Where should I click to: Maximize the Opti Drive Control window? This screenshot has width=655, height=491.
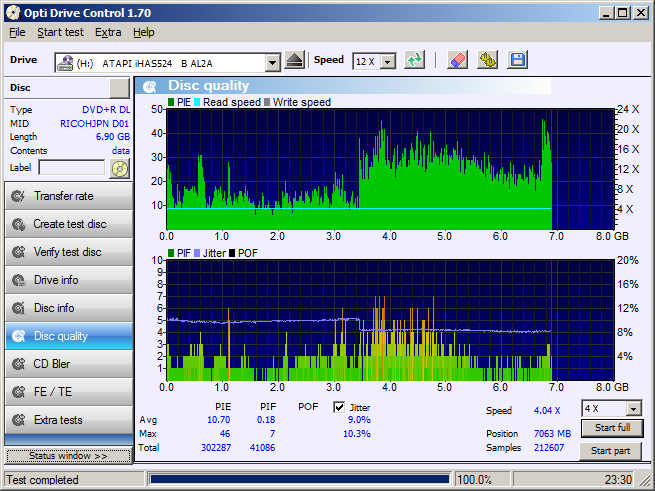coord(623,13)
